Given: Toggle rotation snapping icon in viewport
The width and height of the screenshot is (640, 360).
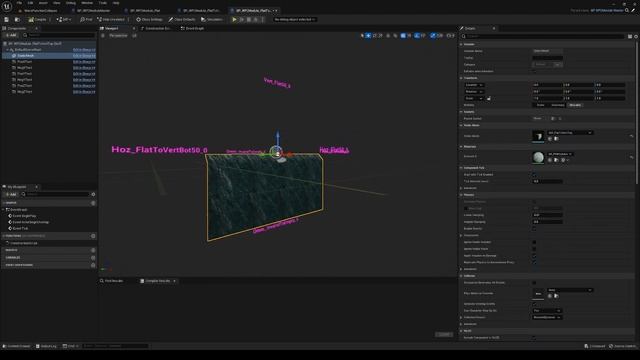Looking at the screenshot, I should [417, 36].
